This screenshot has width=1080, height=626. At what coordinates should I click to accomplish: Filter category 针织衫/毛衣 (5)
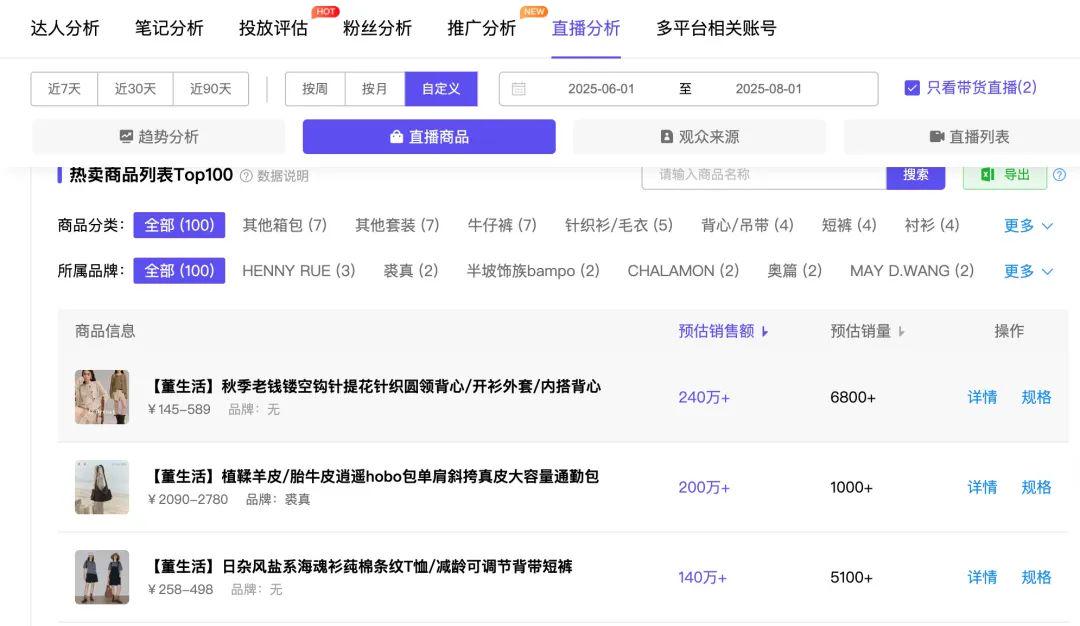coord(619,225)
